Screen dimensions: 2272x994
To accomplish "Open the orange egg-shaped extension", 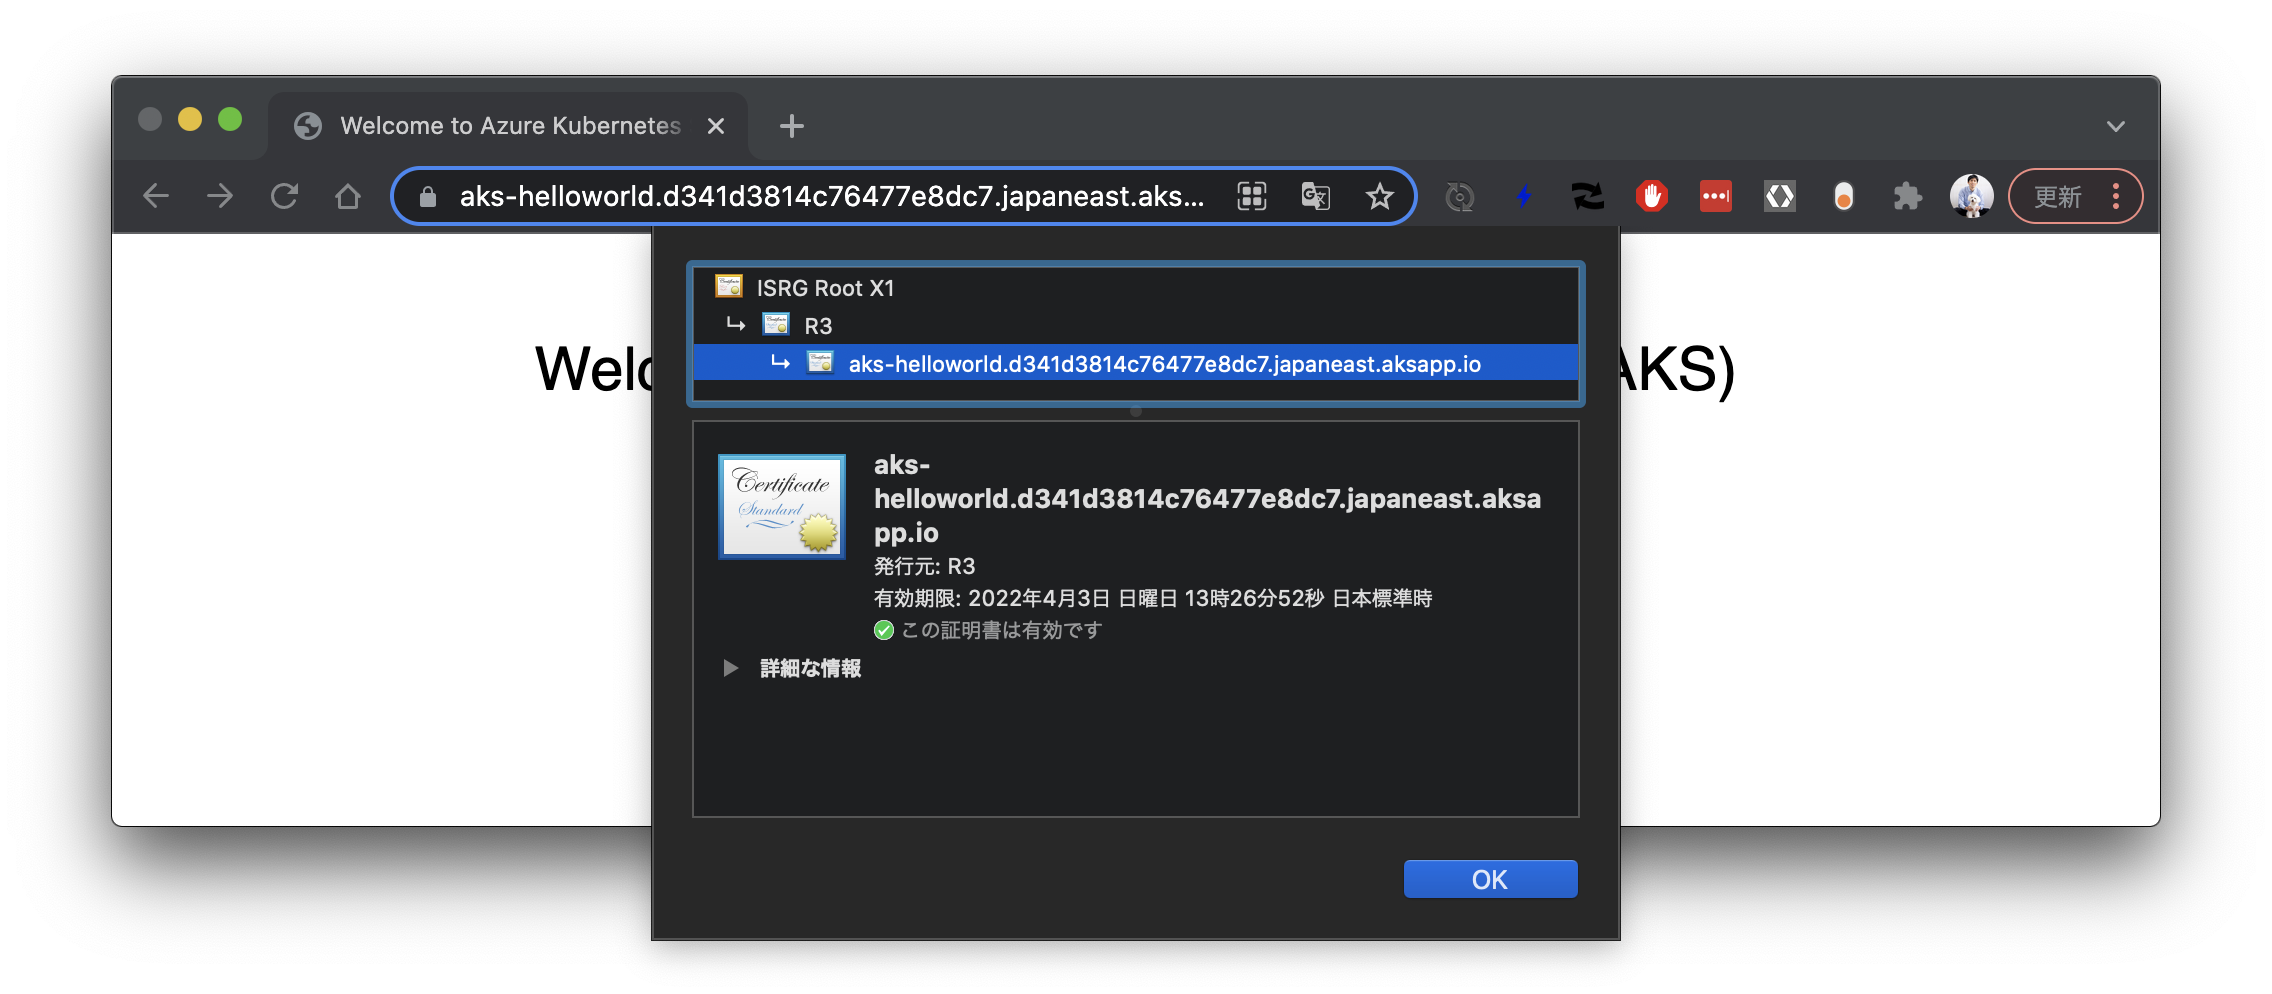I will click(1844, 197).
